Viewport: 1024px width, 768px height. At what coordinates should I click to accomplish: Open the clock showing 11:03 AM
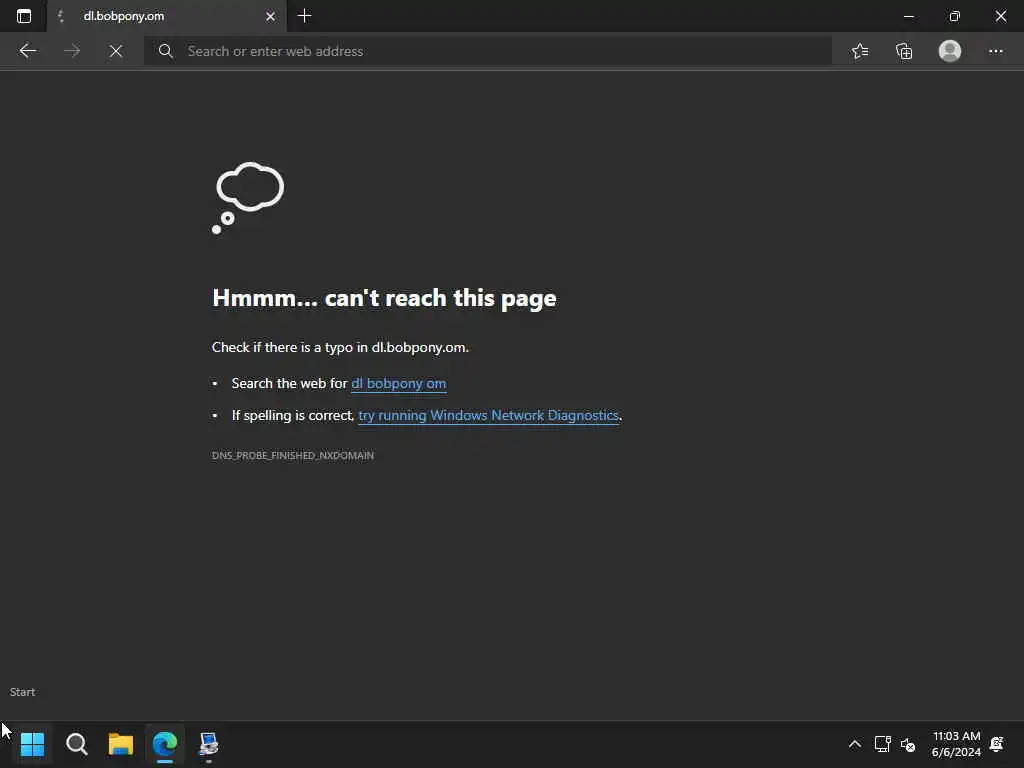click(x=956, y=744)
